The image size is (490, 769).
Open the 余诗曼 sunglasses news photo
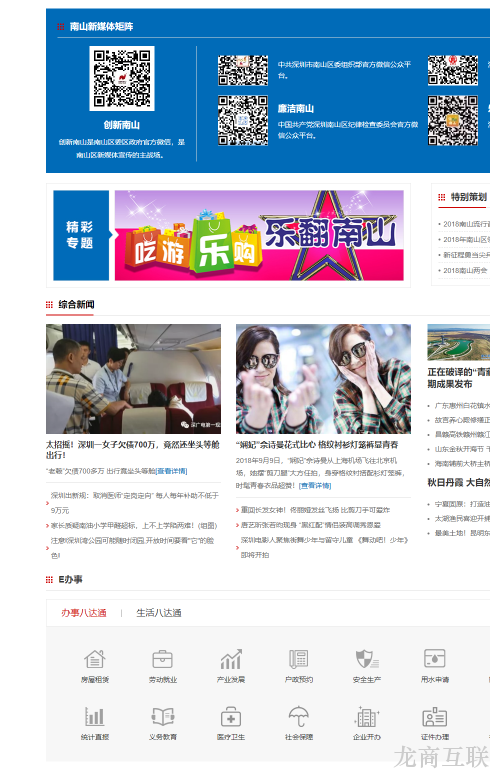pyautogui.click(x=323, y=379)
